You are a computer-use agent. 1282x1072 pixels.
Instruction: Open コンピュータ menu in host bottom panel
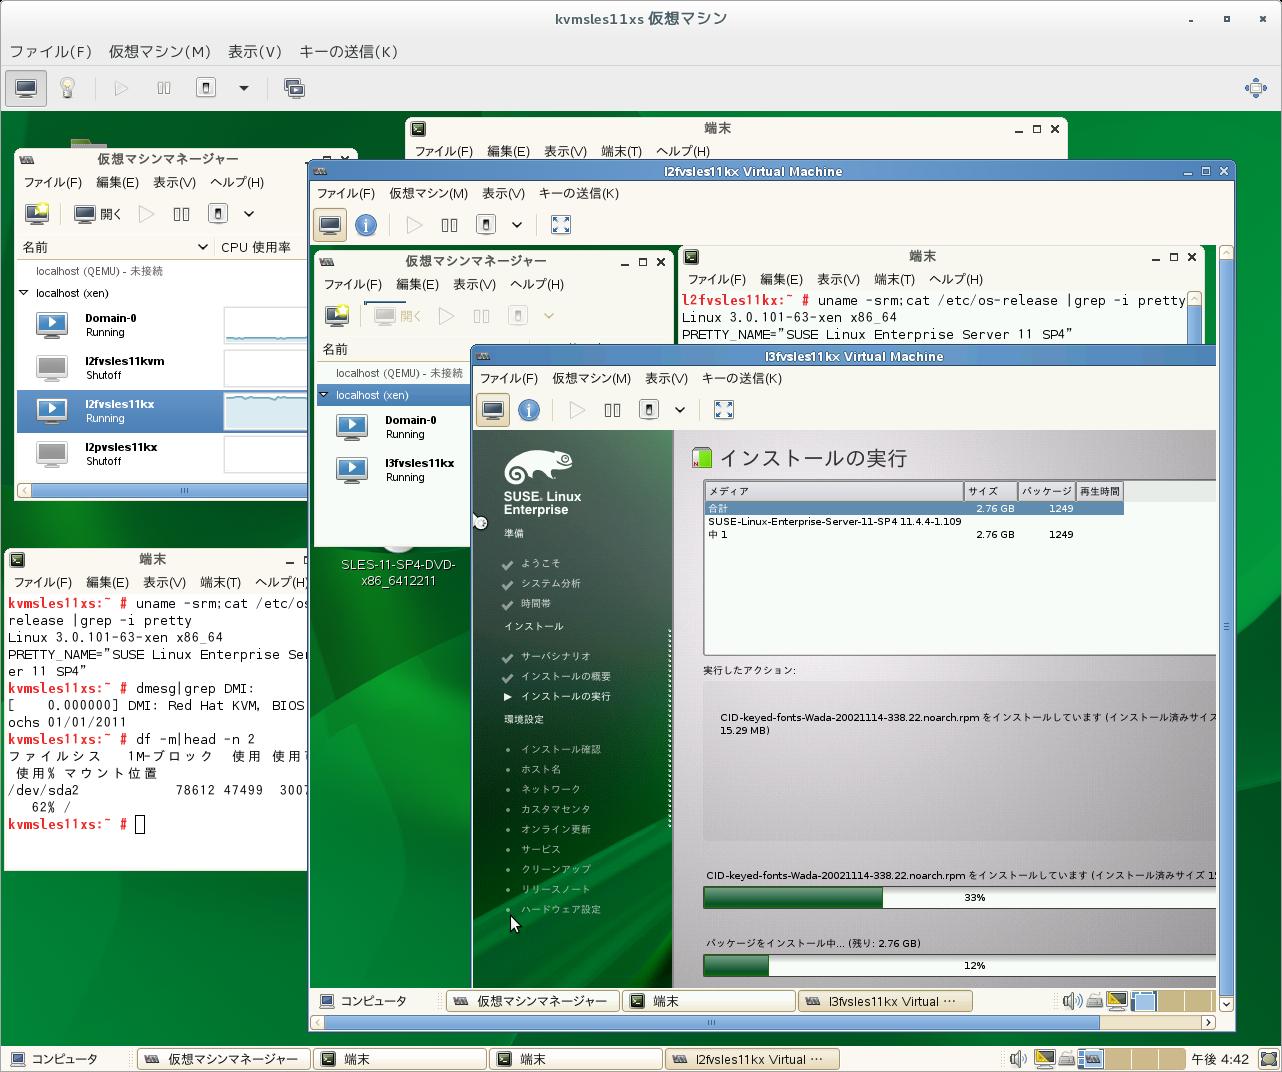pos(54,1059)
